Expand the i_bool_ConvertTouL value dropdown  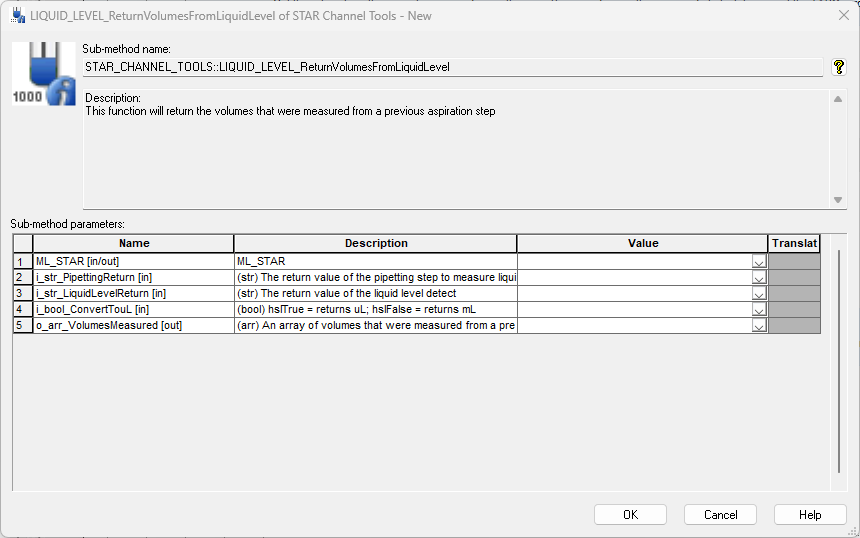[758, 310]
